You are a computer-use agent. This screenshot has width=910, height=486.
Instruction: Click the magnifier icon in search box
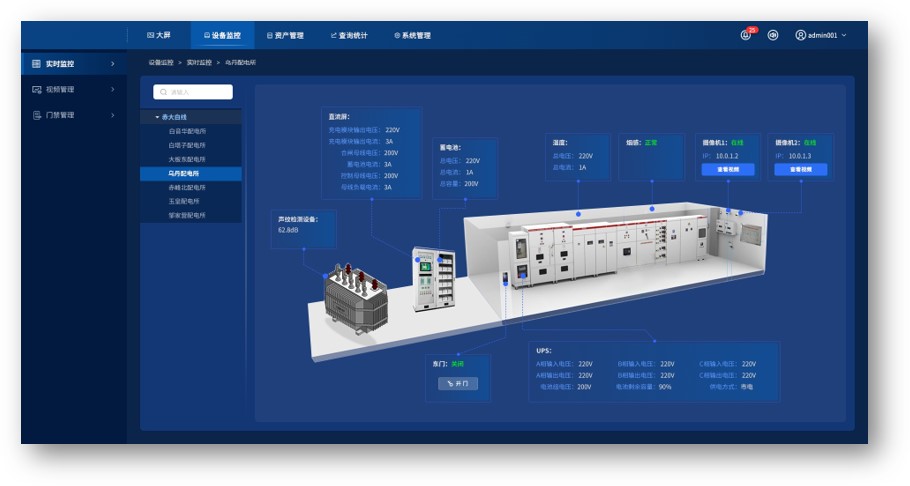pos(164,92)
